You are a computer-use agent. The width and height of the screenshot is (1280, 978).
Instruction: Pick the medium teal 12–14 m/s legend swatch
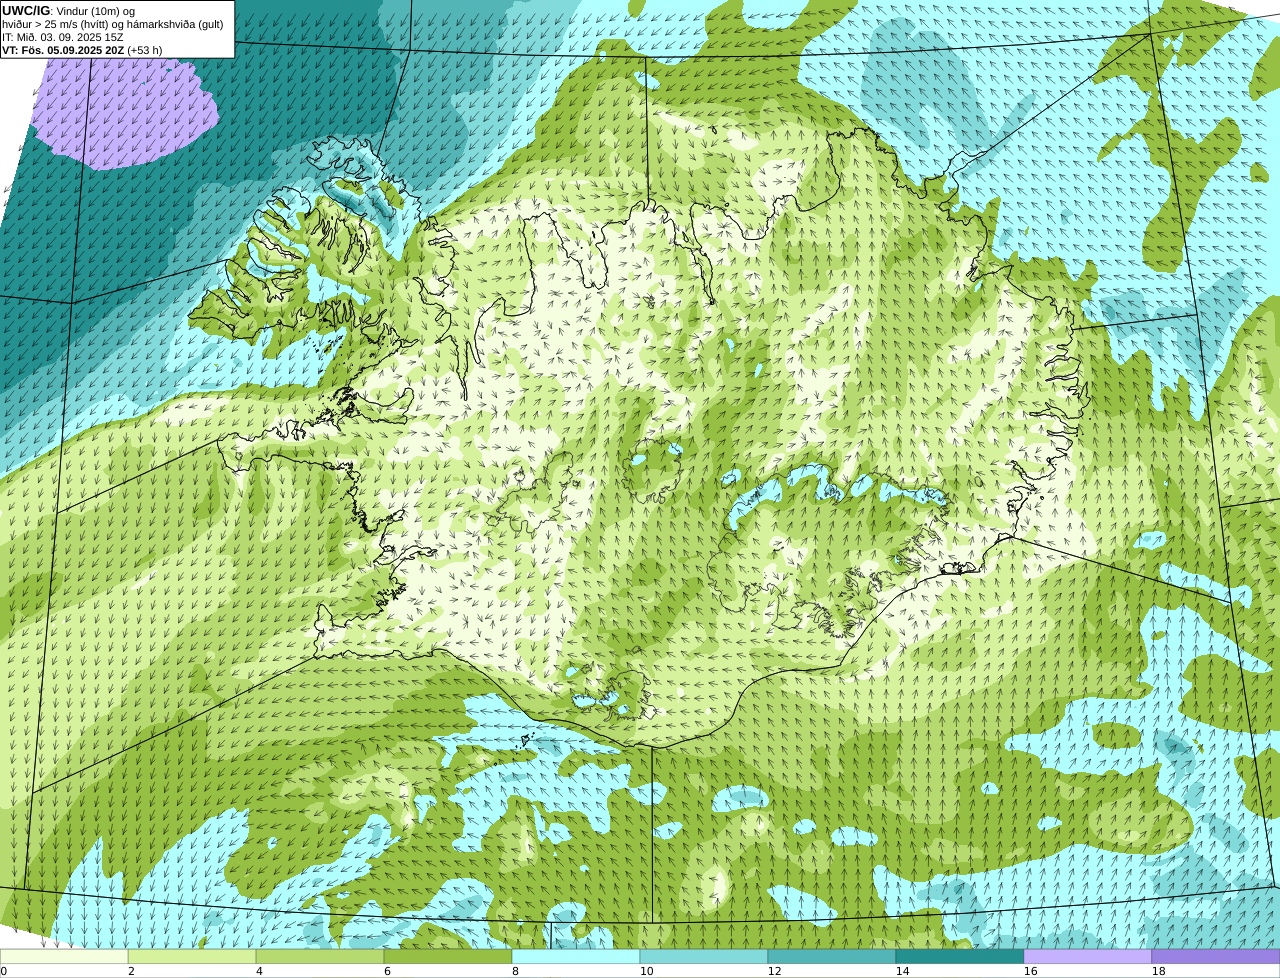point(832,956)
